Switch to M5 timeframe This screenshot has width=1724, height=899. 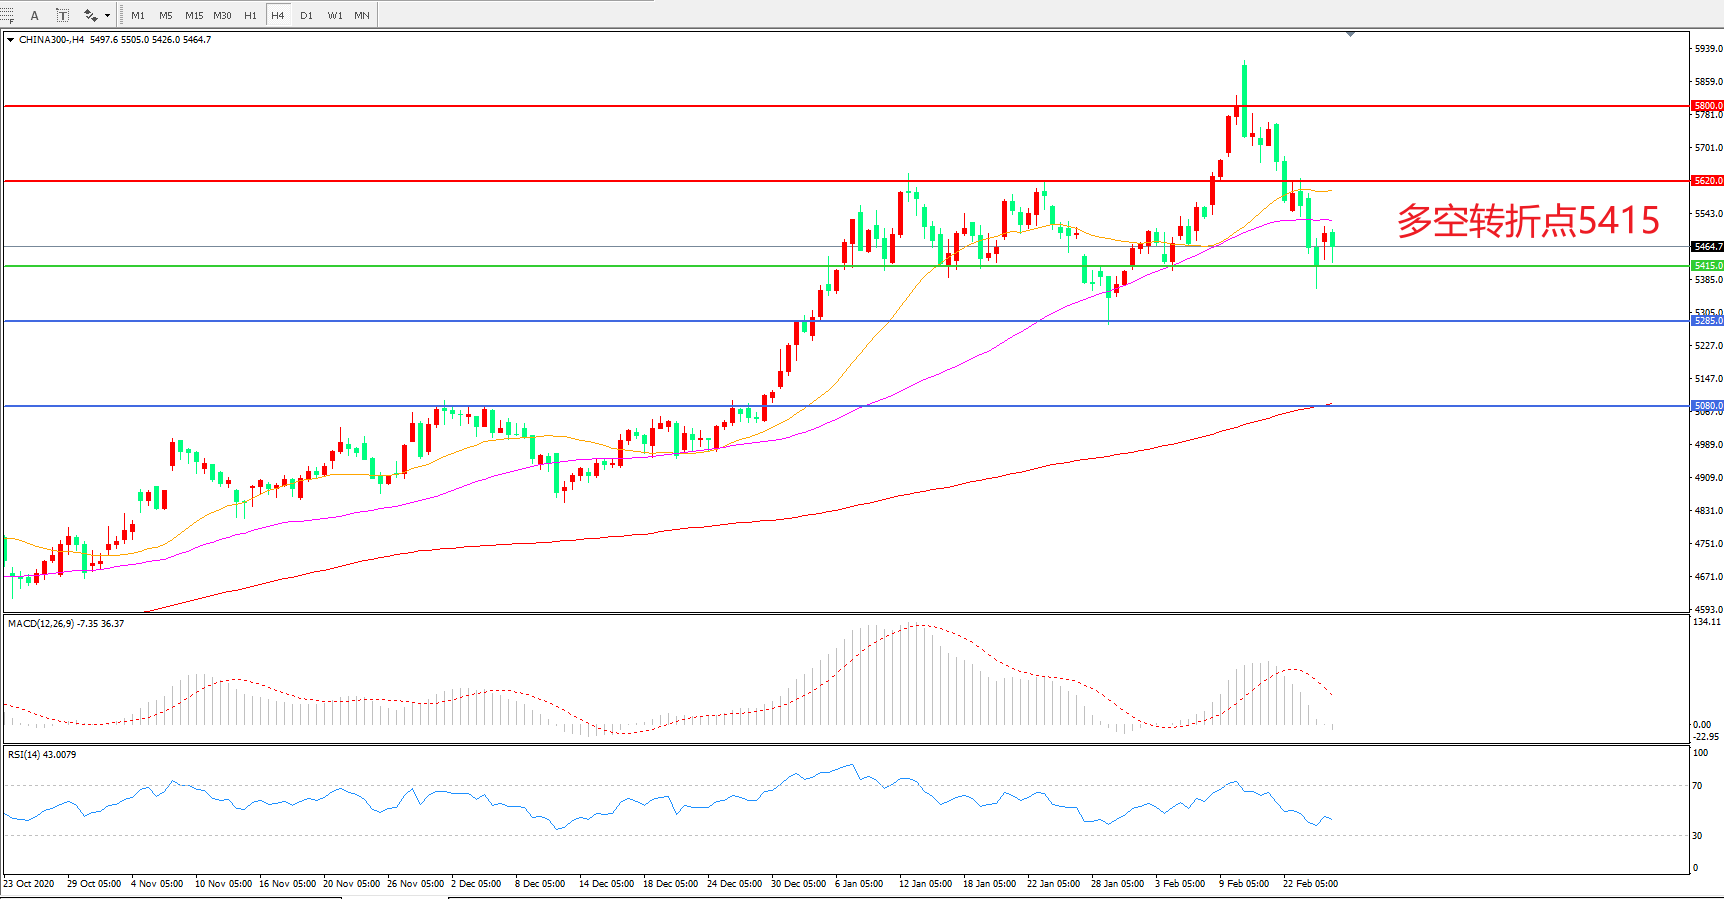point(166,15)
